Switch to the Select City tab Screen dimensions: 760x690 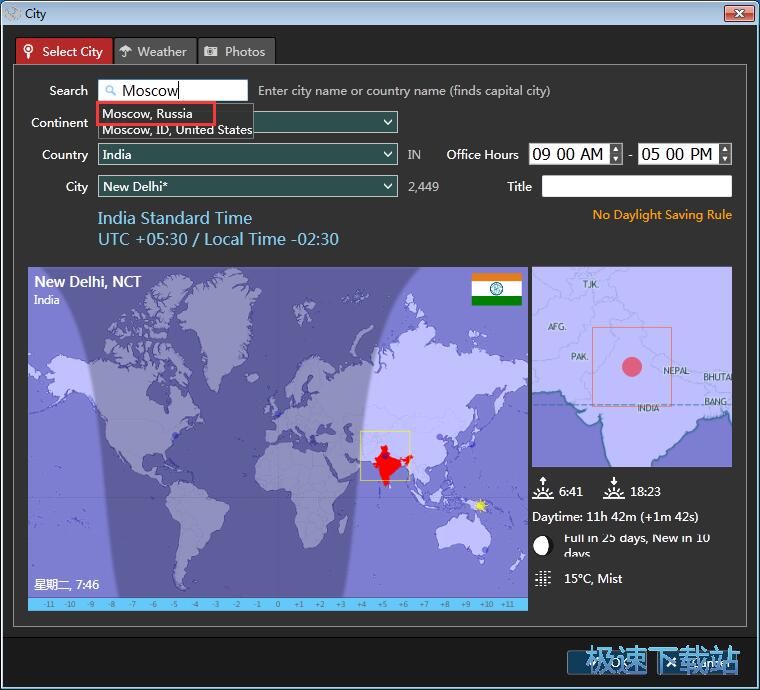(64, 51)
